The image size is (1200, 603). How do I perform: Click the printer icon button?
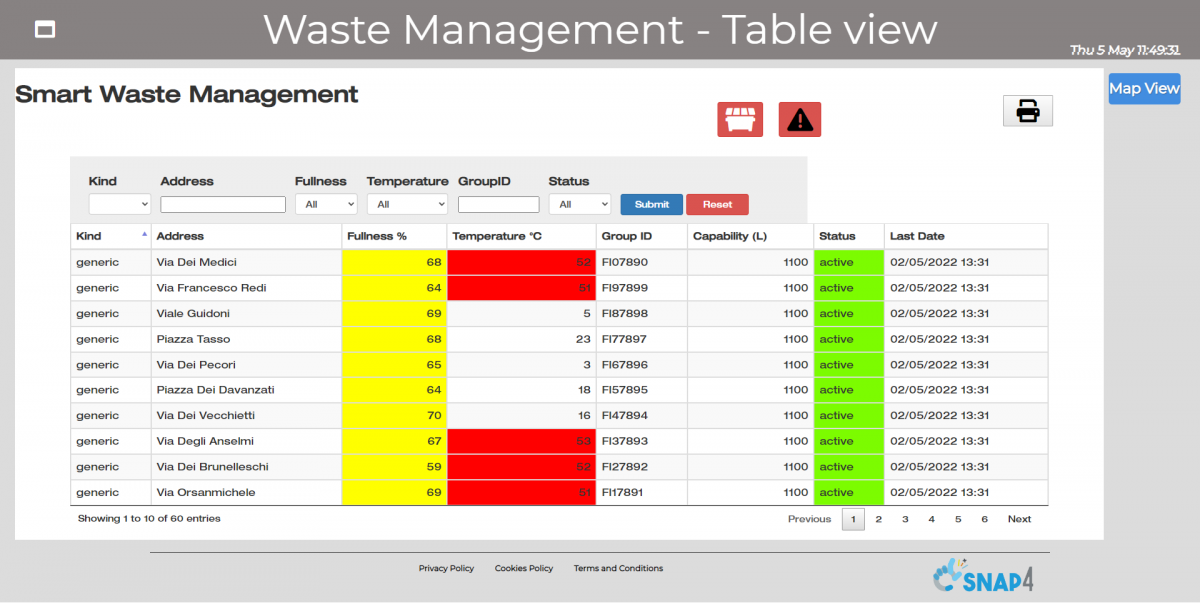coord(1027,111)
